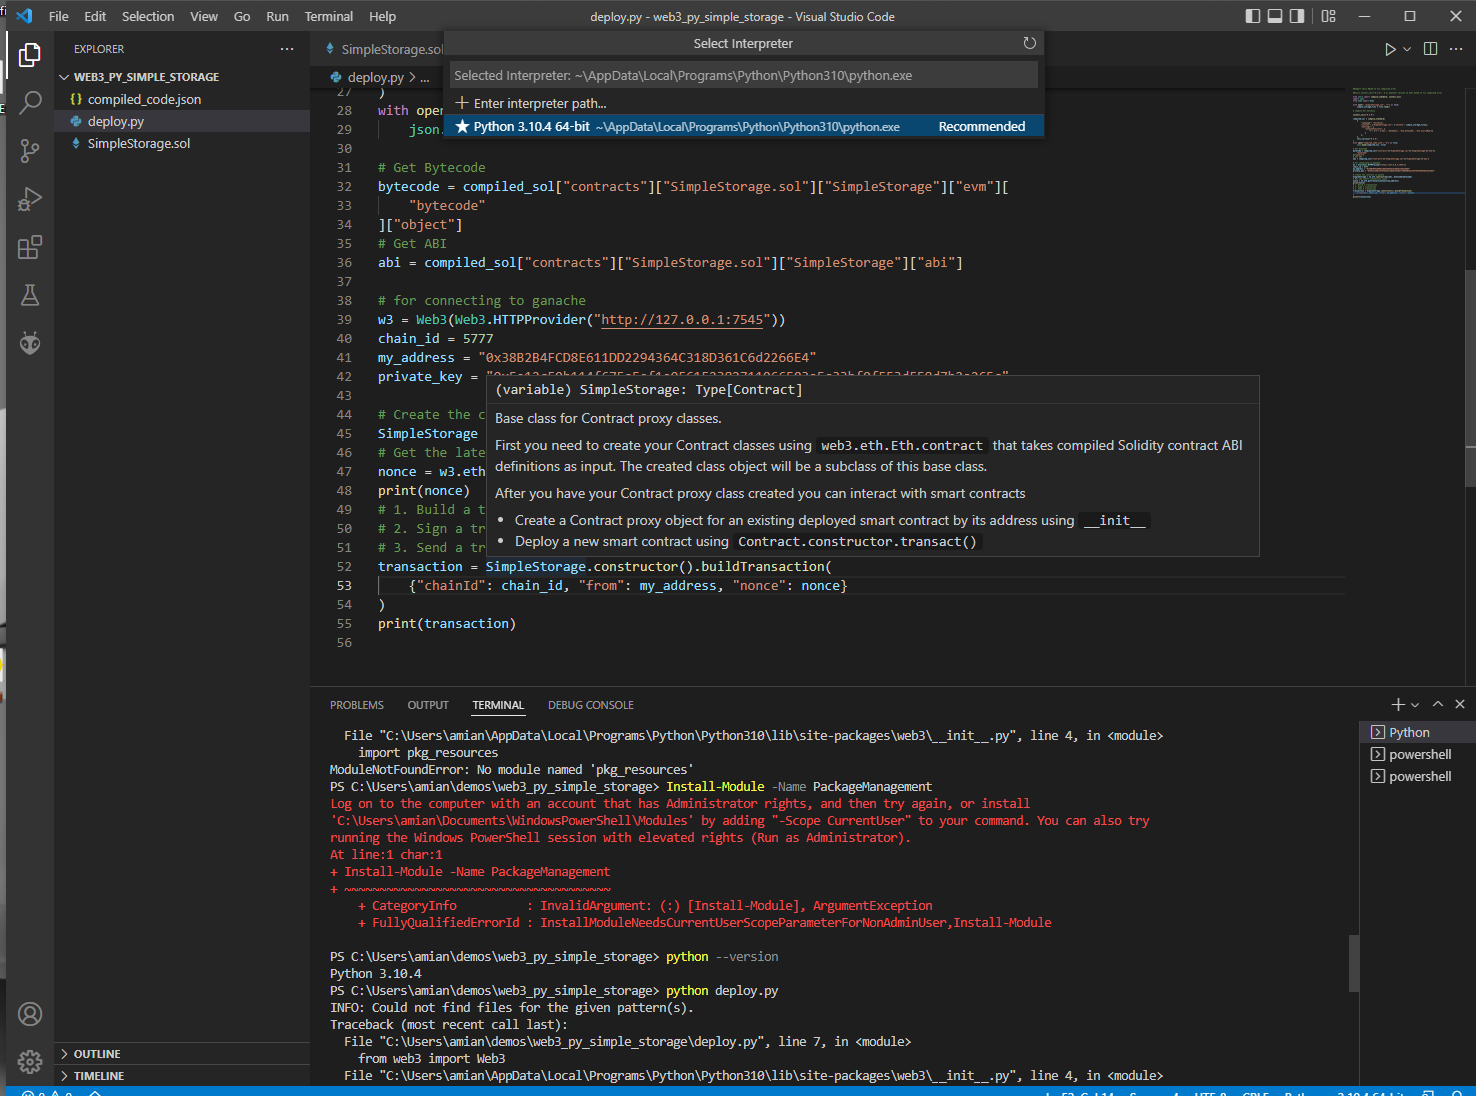Open the View menu
1476x1096 pixels.
(204, 16)
